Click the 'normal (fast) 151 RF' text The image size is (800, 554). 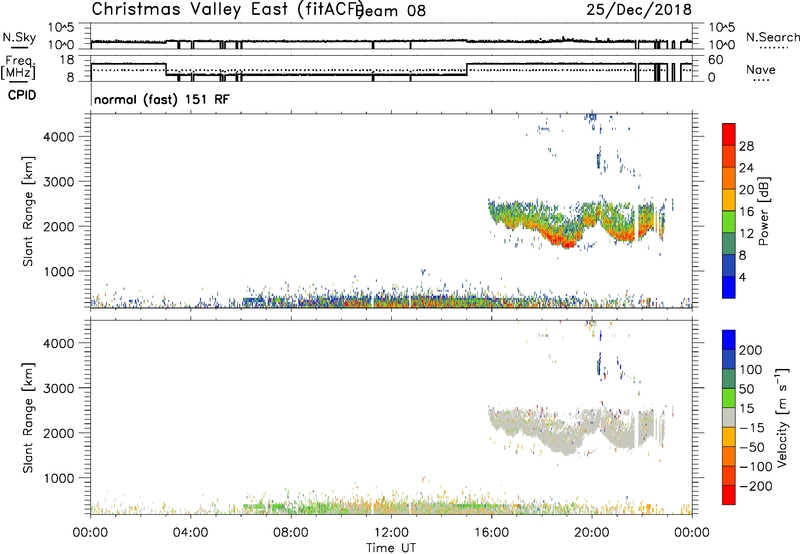pyautogui.click(x=162, y=99)
